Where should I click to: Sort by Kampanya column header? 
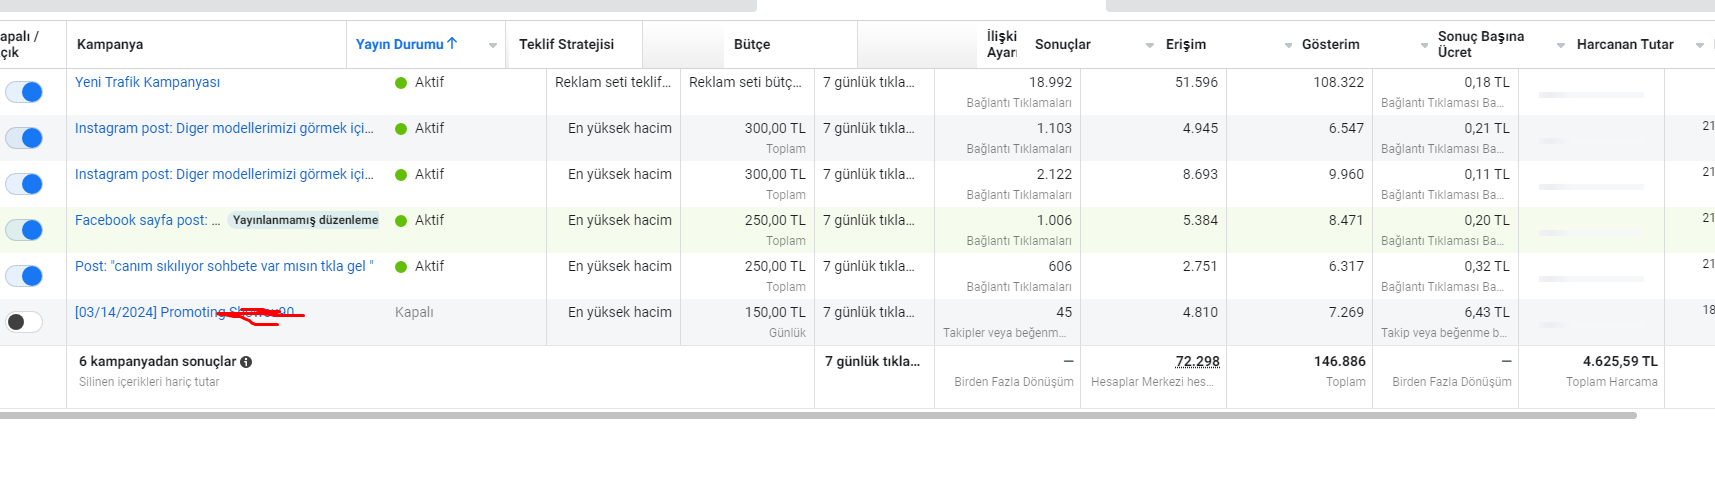[x=110, y=44]
